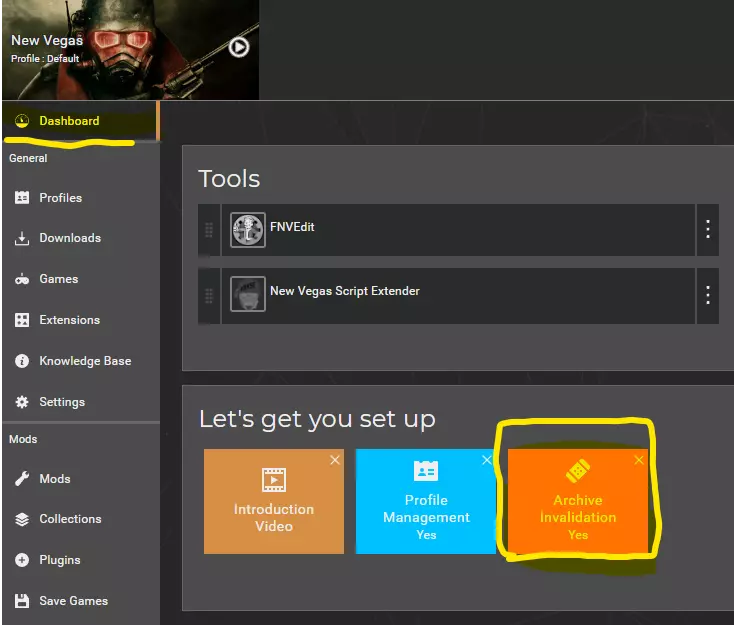734x625 pixels.
Task: Dismiss the Archive Invalidation tile
Action: tap(639, 460)
